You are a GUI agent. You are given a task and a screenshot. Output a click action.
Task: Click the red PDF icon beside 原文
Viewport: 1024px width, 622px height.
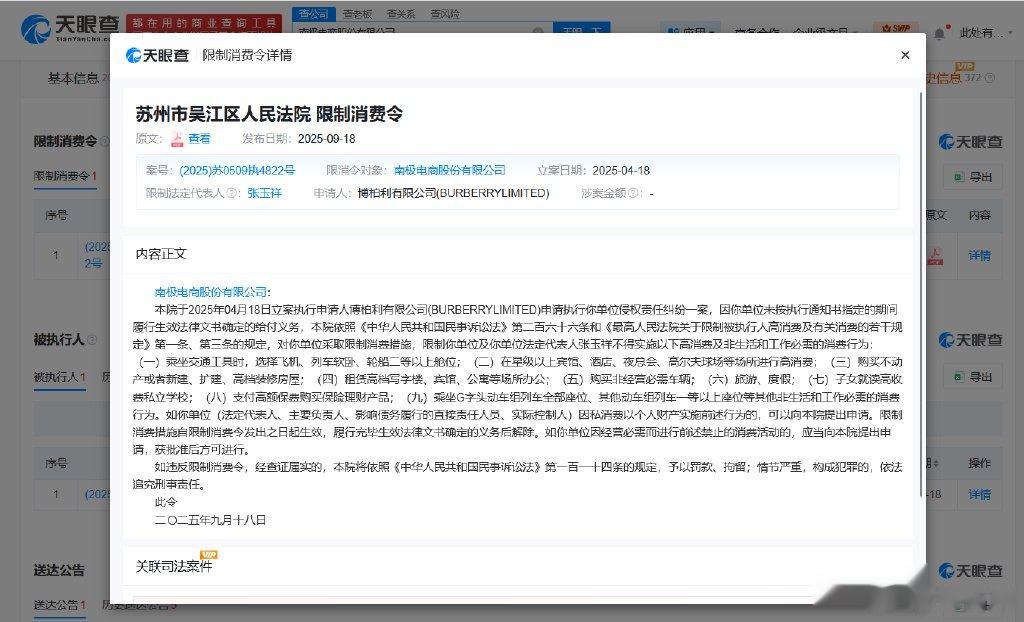pos(177,139)
